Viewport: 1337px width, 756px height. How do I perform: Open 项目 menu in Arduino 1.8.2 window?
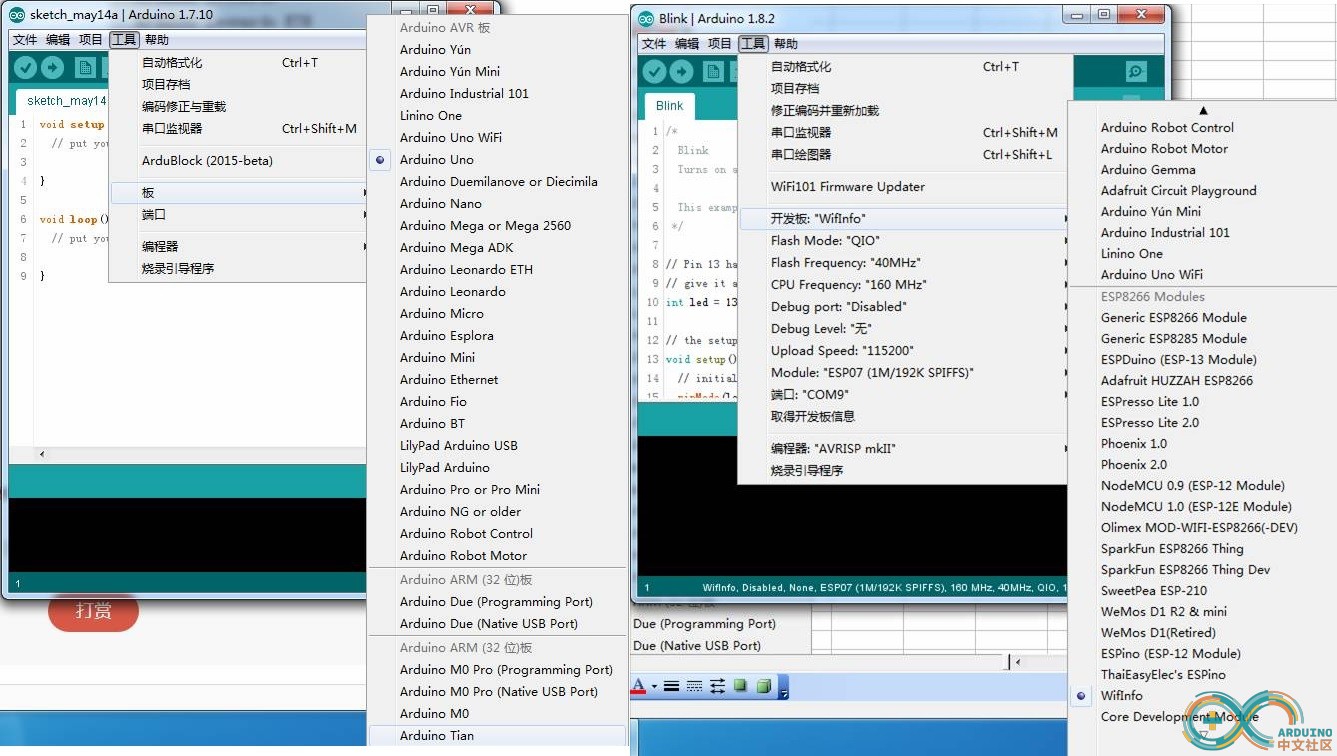(x=720, y=44)
